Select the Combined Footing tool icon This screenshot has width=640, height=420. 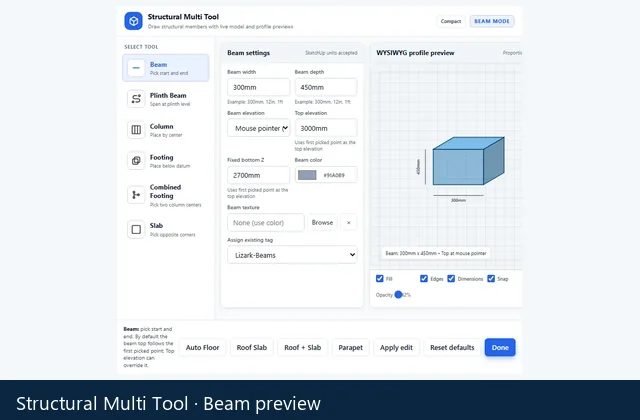tap(136, 195)
